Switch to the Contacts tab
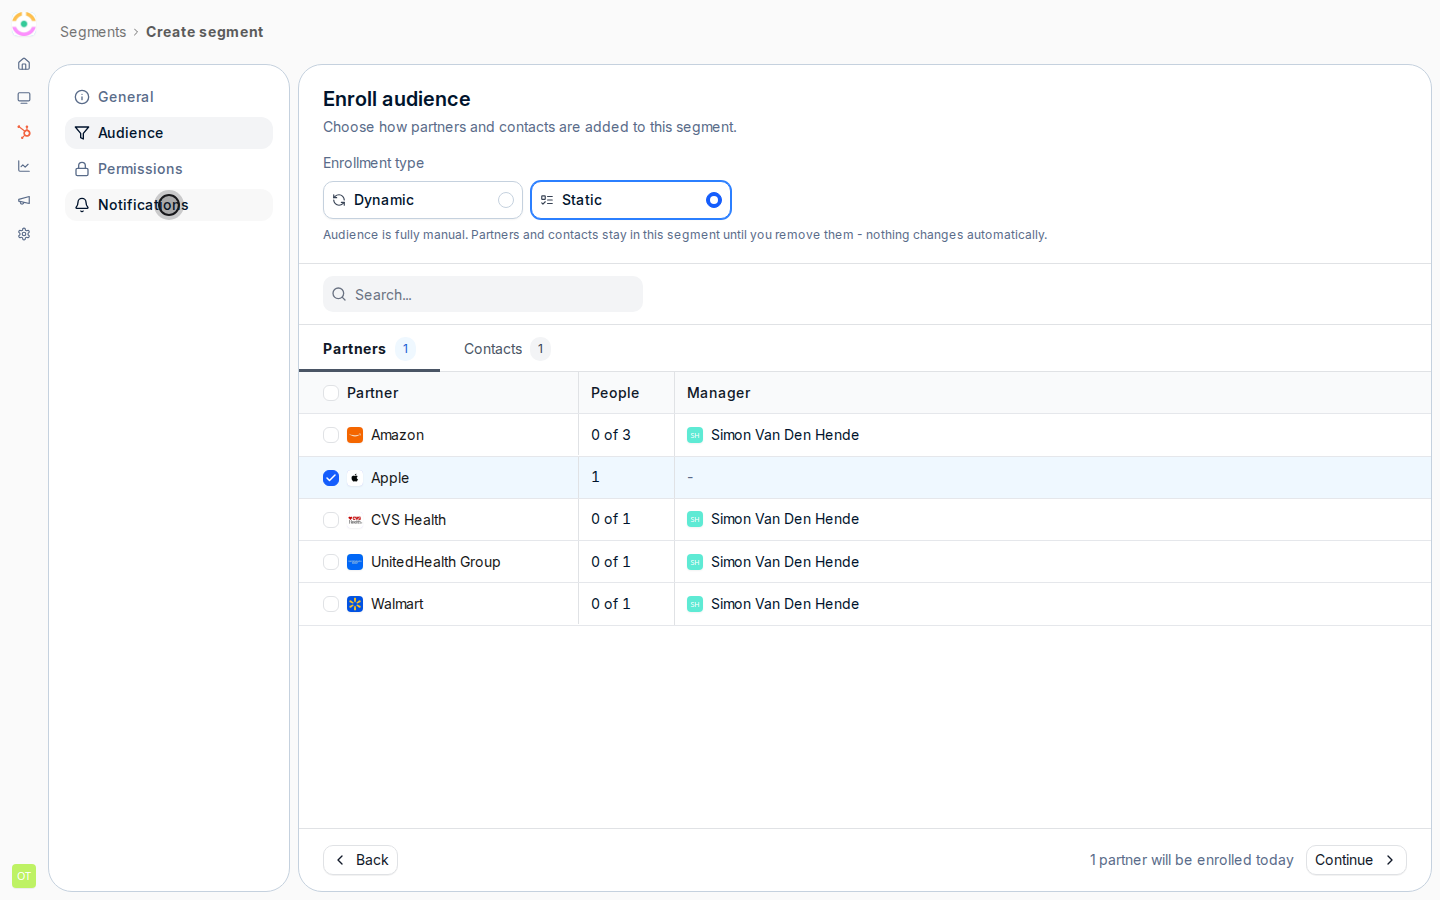The height and width of the screenshot is (900, 1440). point(506,349)
